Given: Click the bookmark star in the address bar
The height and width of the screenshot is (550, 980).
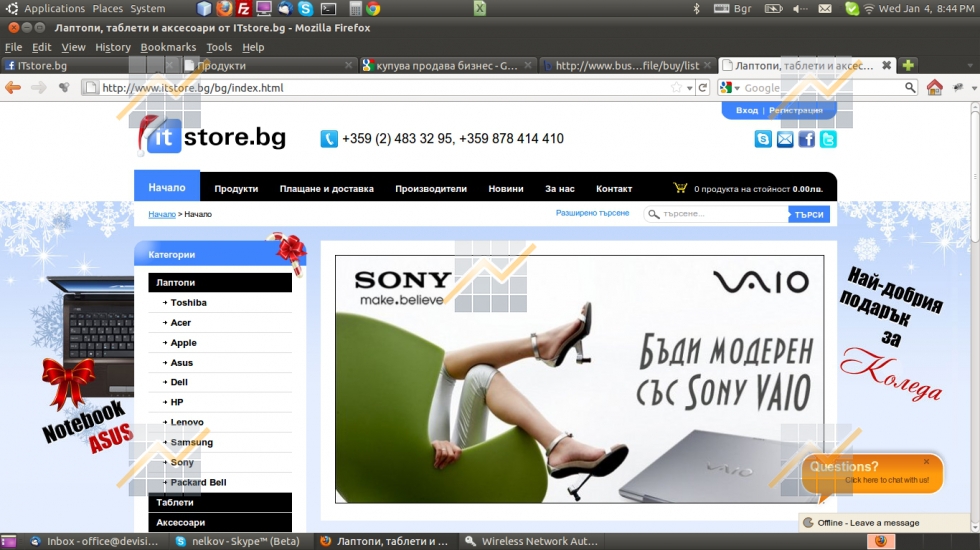Looking at the screenshot, I should [x=676, y=88].
